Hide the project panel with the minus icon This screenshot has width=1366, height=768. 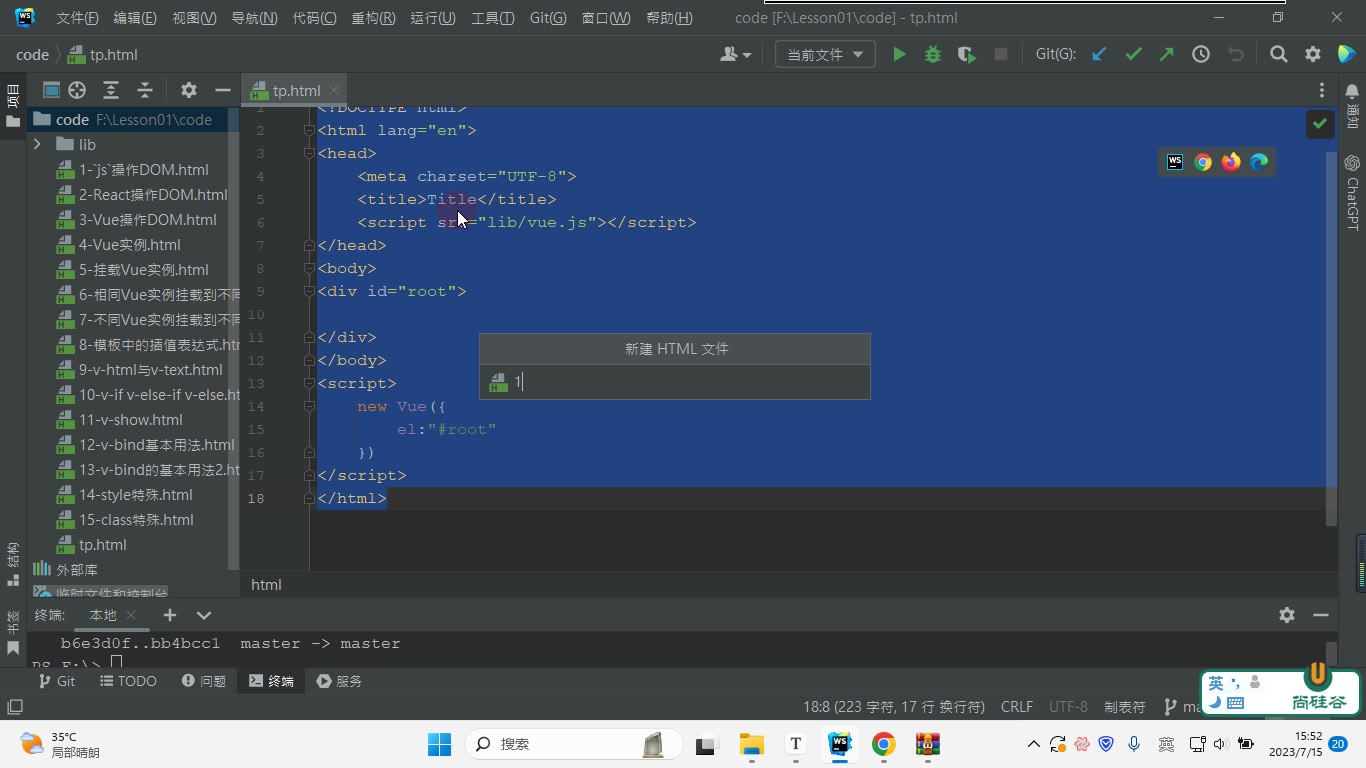coord(223,90)
